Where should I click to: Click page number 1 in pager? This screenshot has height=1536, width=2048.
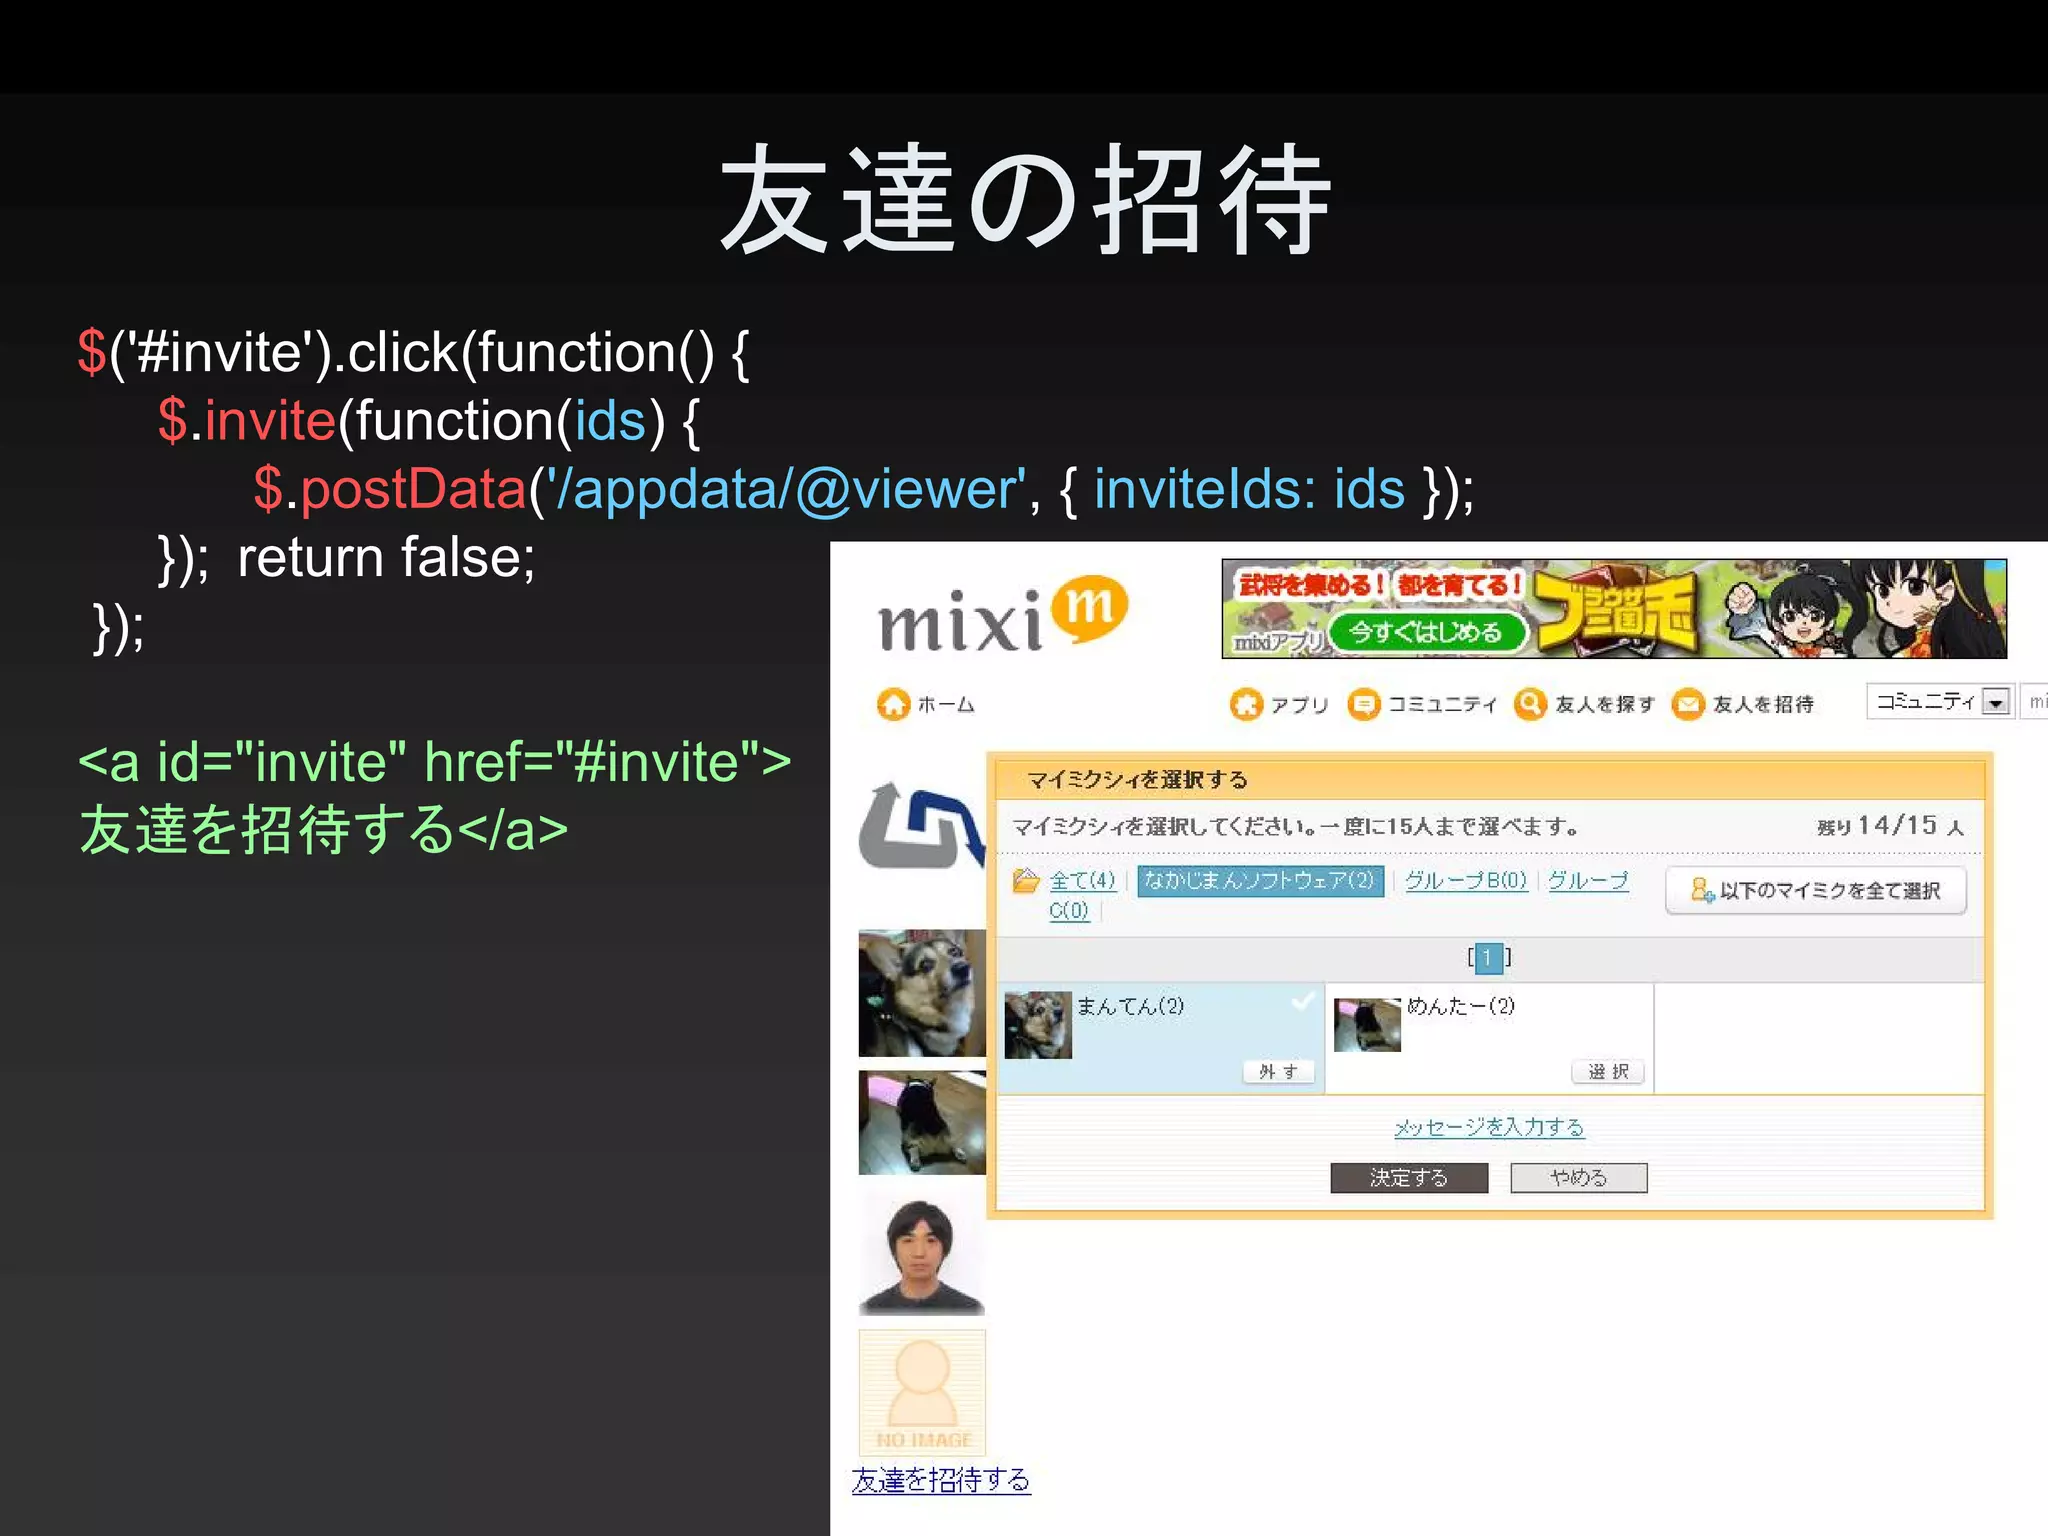(x=1488, y=958)
